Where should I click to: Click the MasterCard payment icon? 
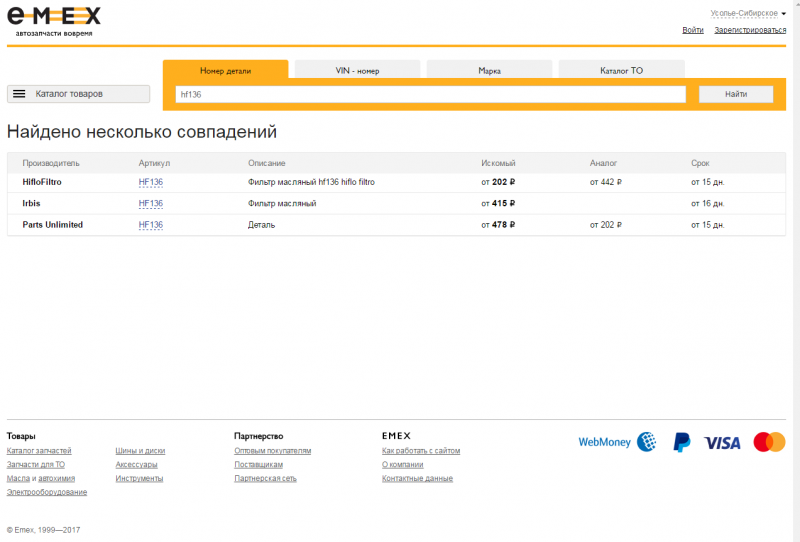[x=769, y=442]
